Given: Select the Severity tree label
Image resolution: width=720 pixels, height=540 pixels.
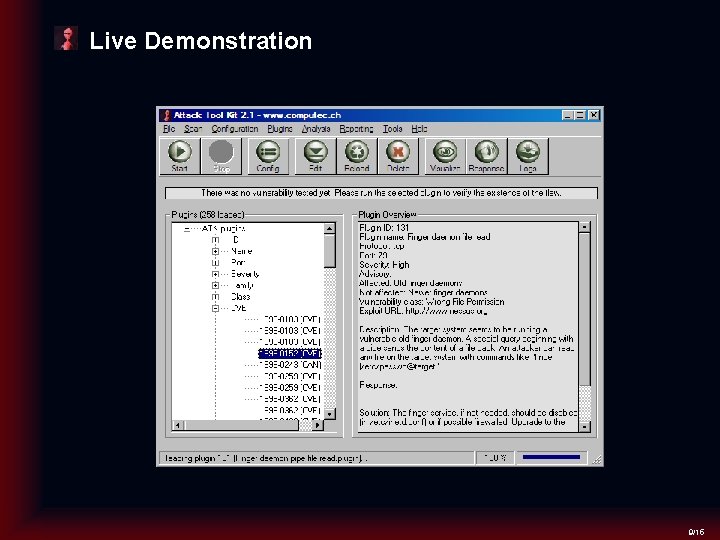Looking at the screenshot, I should pos(245,274).
